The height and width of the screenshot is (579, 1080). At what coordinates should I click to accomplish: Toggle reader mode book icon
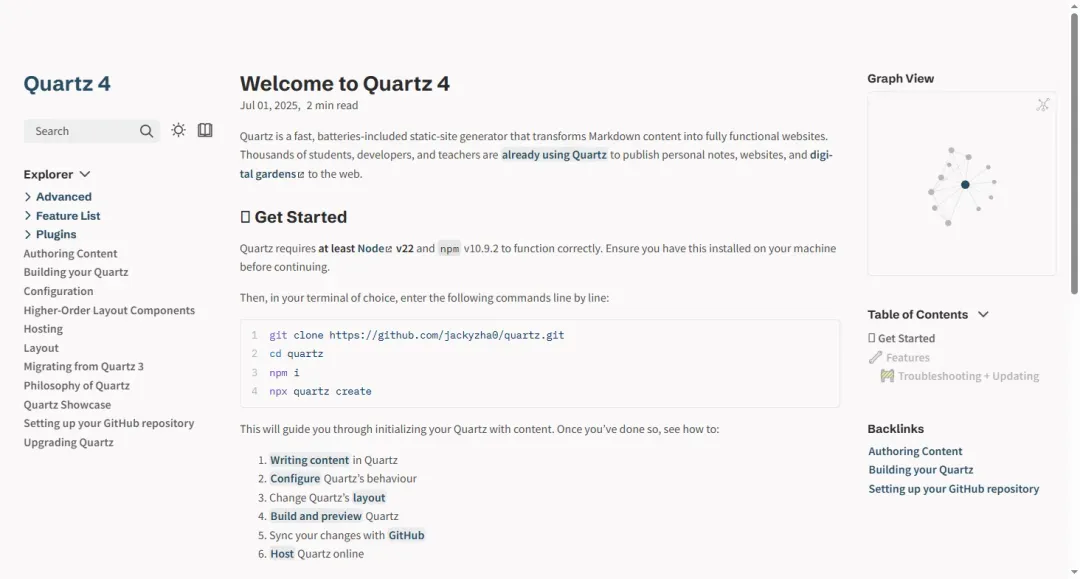click(205, 130)
